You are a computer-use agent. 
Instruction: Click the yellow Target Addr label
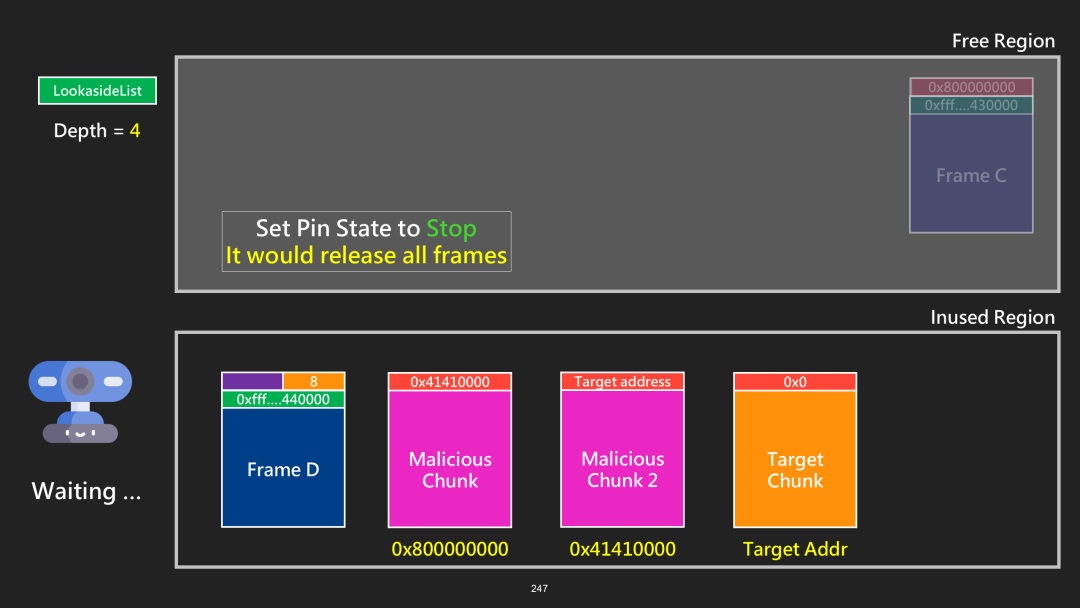(x=795, y=549)
